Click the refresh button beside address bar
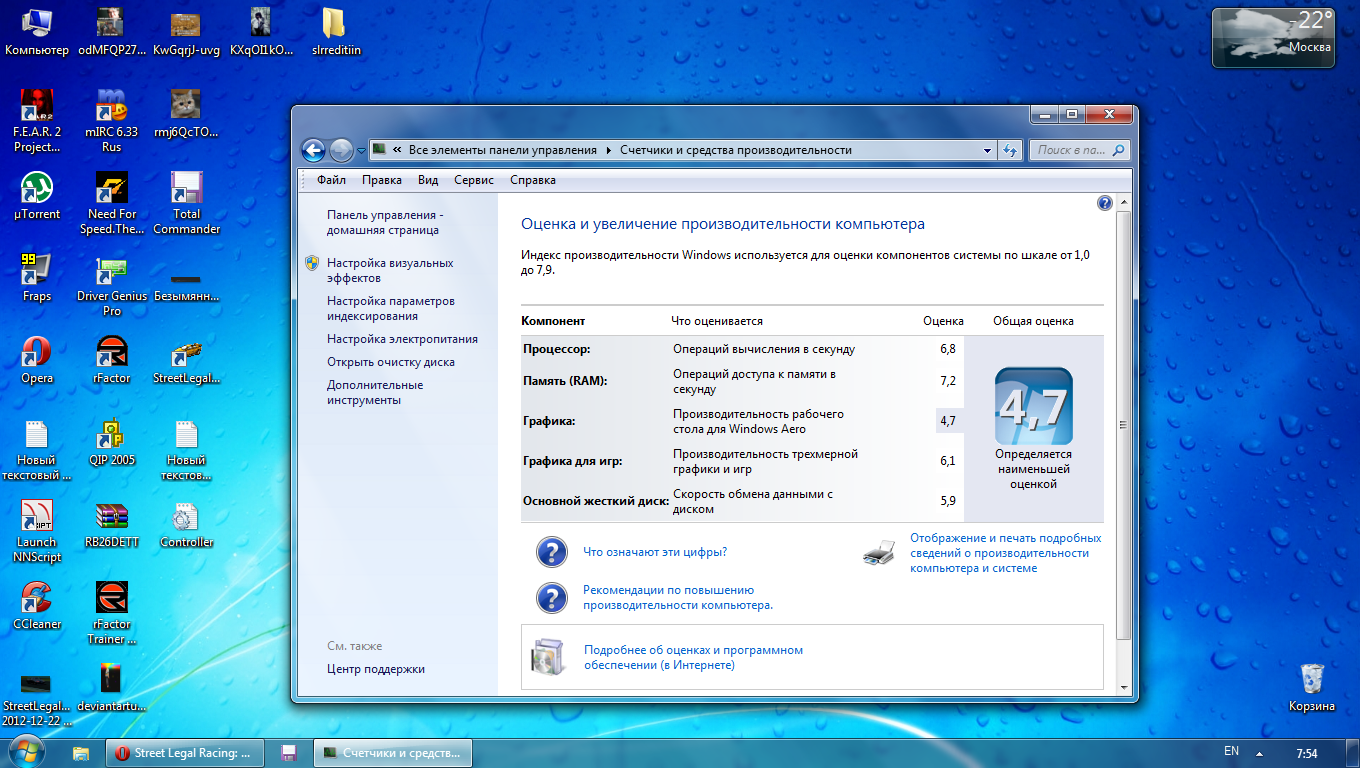 [x=1010, y=150]
